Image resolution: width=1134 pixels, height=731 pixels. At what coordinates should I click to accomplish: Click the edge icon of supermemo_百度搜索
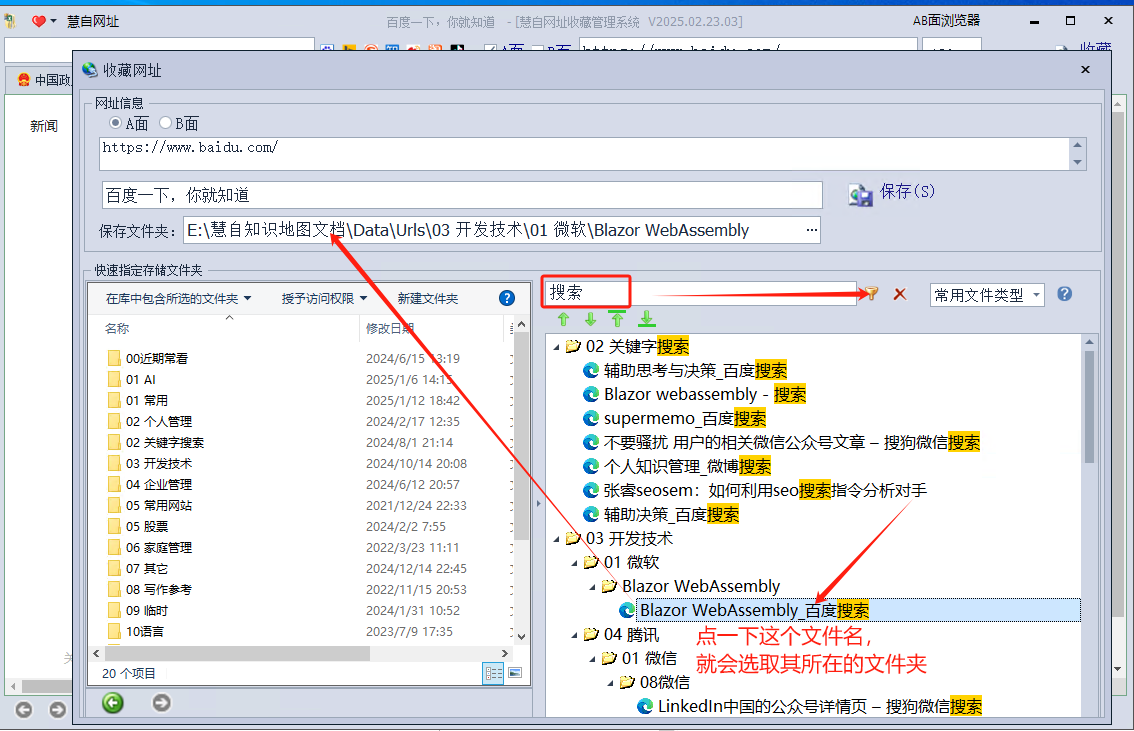coord(591,419)
